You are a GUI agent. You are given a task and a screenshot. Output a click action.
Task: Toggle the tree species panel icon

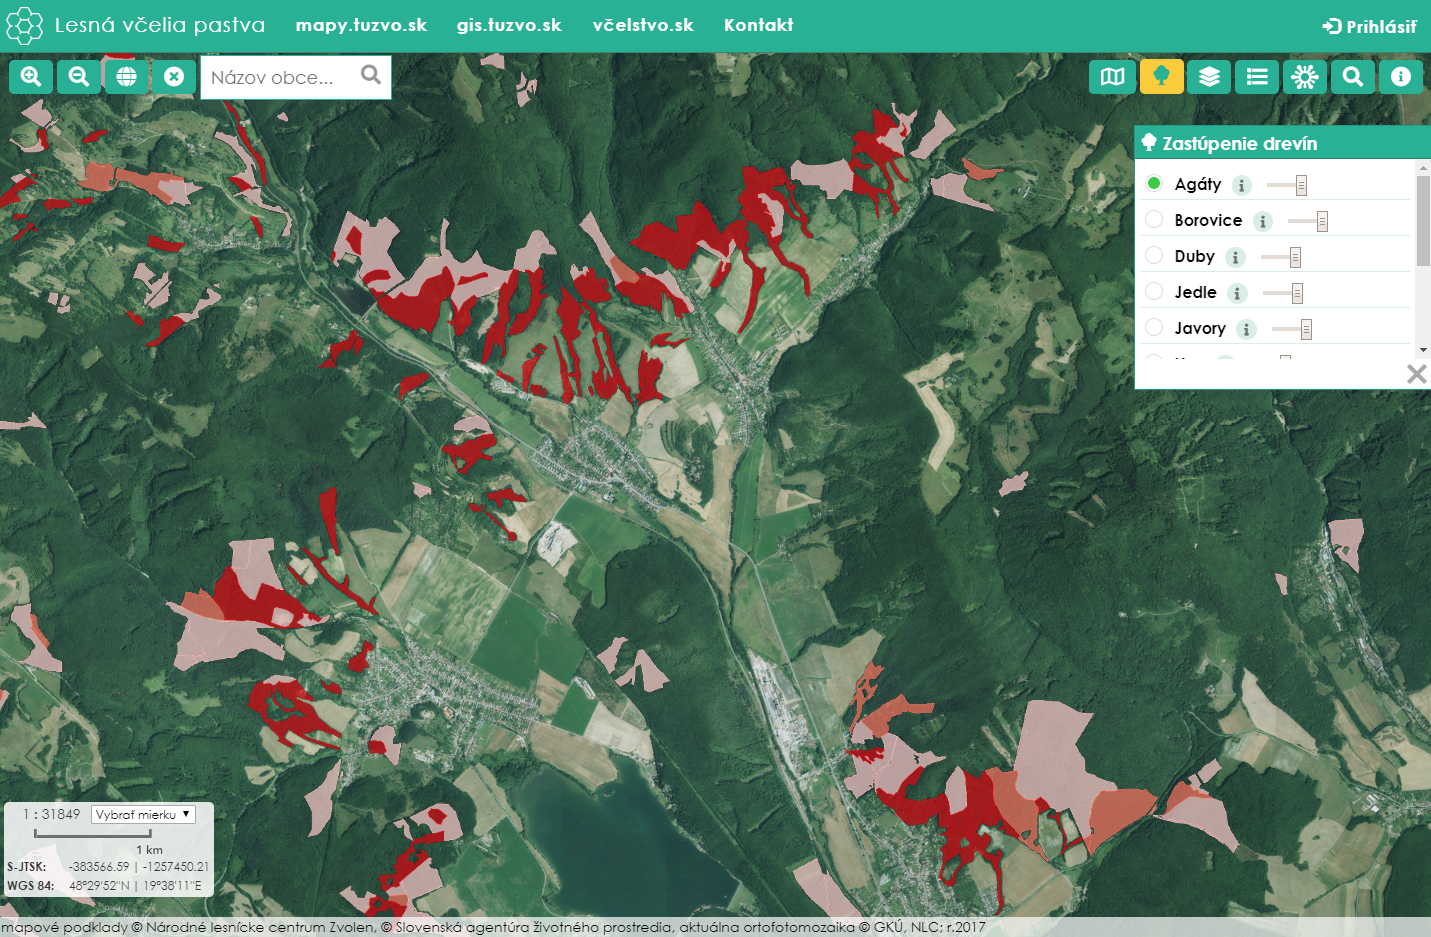pyautogui.click(x=1161, y=77)
